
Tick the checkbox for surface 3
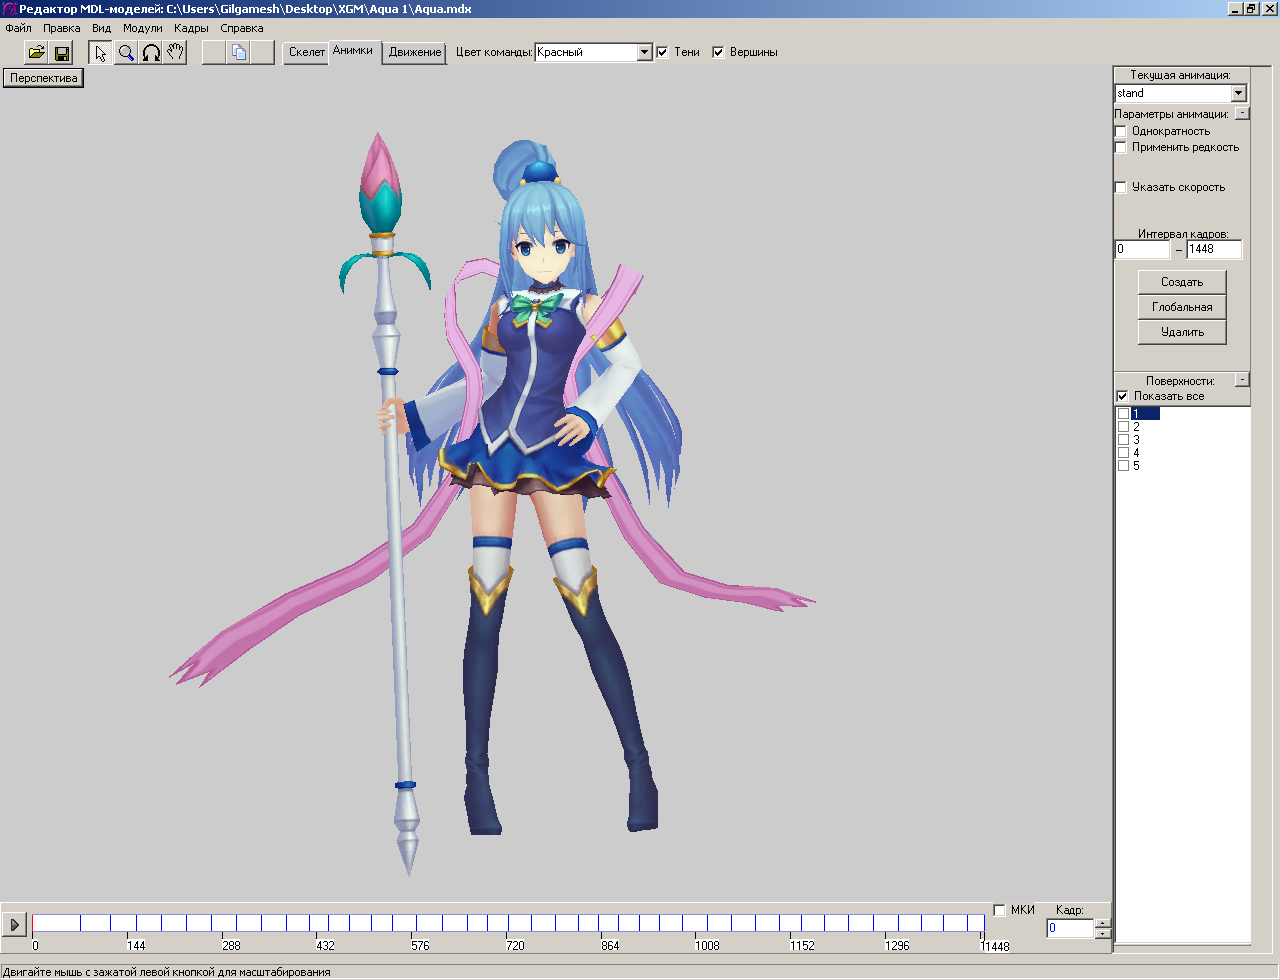click(x=1123, y=440)
